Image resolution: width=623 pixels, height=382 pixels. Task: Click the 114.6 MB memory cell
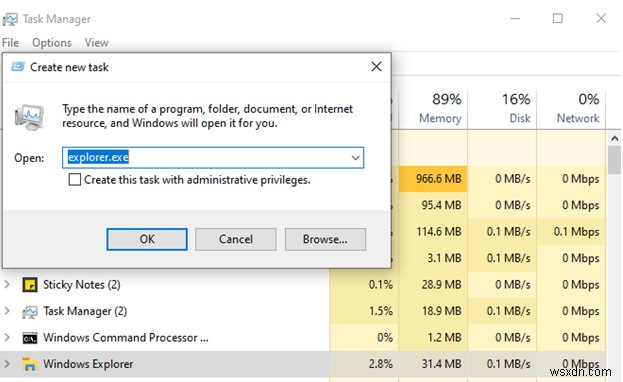click(433, 232)
